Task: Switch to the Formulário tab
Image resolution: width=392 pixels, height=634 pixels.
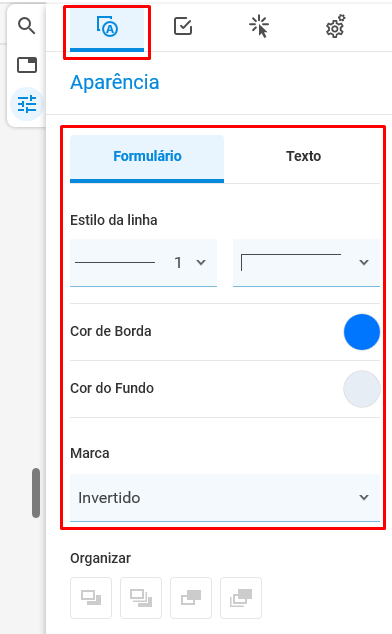Action: tap(147, 158)
